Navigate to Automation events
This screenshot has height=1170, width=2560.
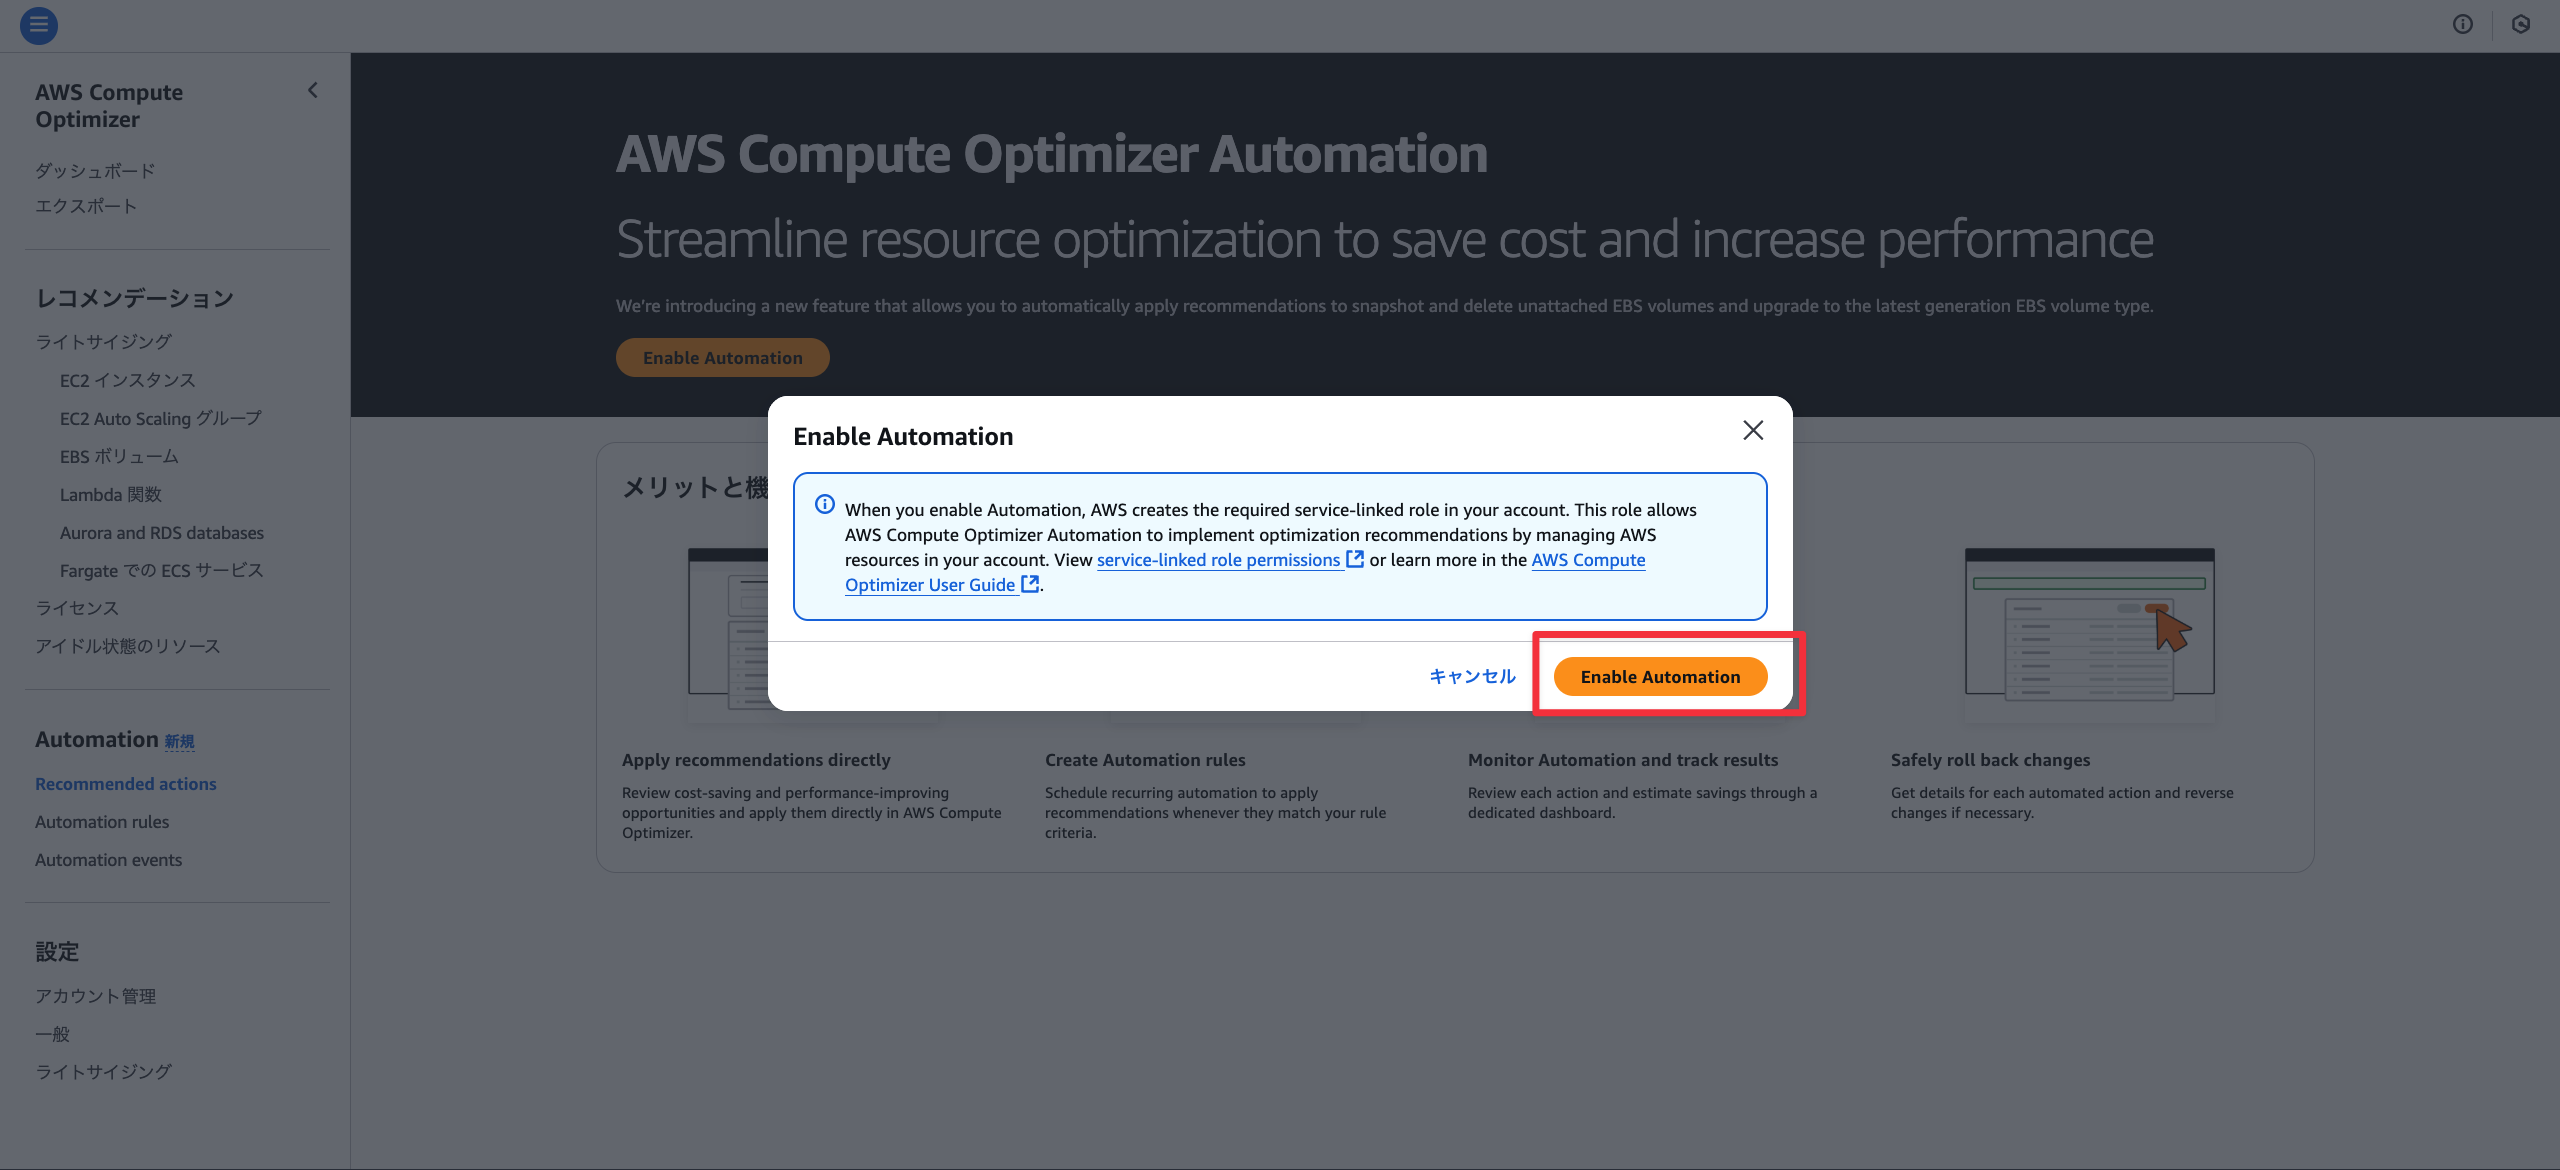(109, 860)
